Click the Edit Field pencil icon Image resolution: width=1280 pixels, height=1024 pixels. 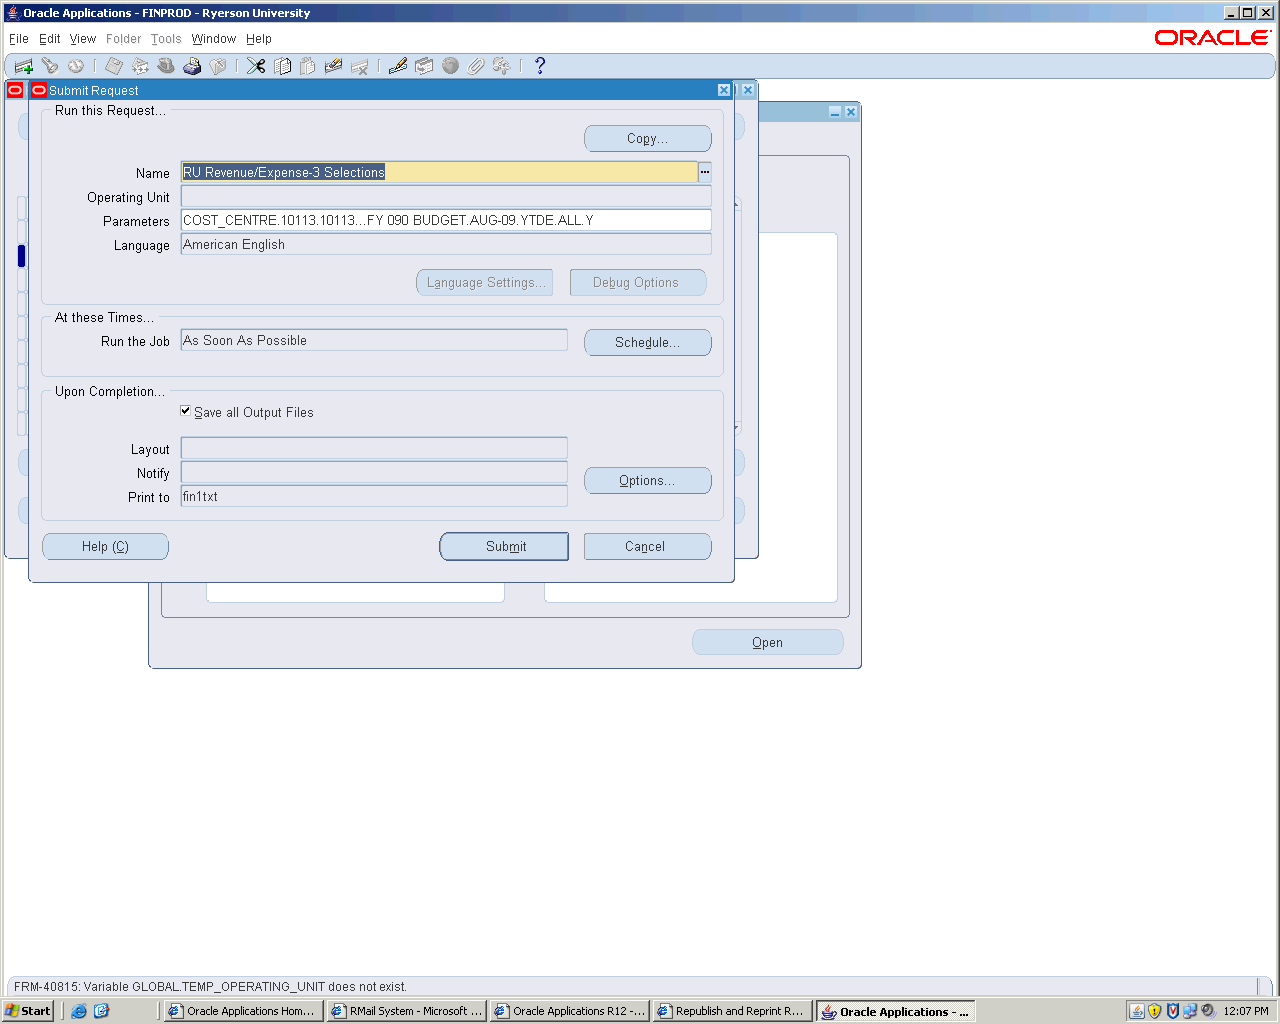click(x=398, y=66)
